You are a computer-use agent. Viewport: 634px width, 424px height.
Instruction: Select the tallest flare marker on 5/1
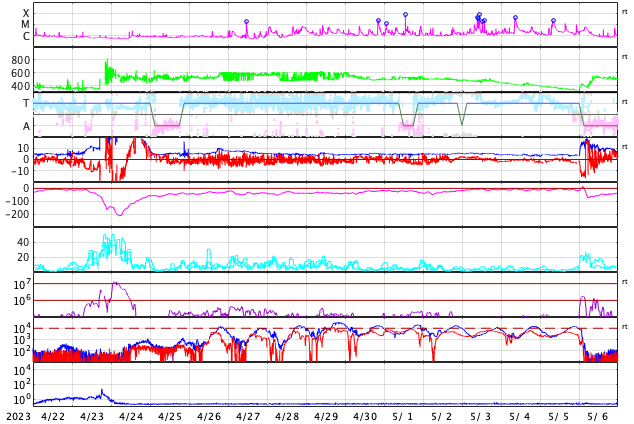click(405, 15)
